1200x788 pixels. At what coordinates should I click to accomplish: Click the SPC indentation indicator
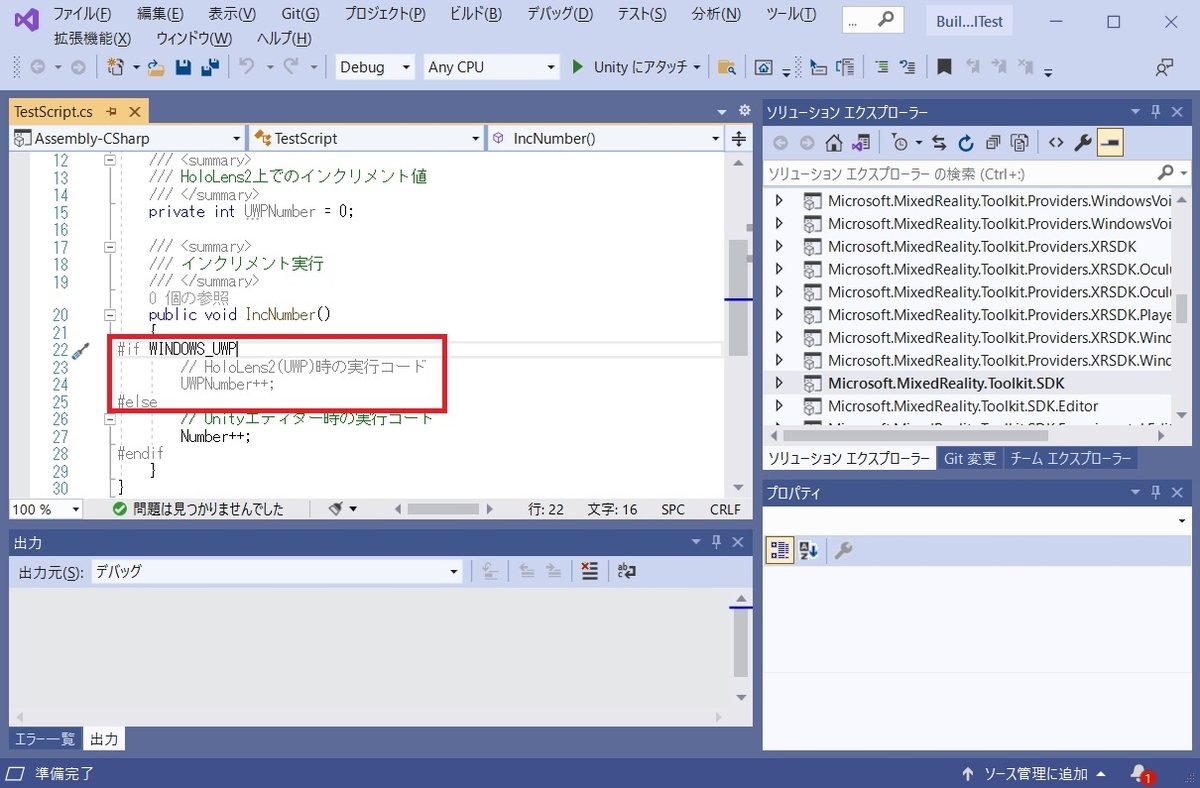click(673, 509)
